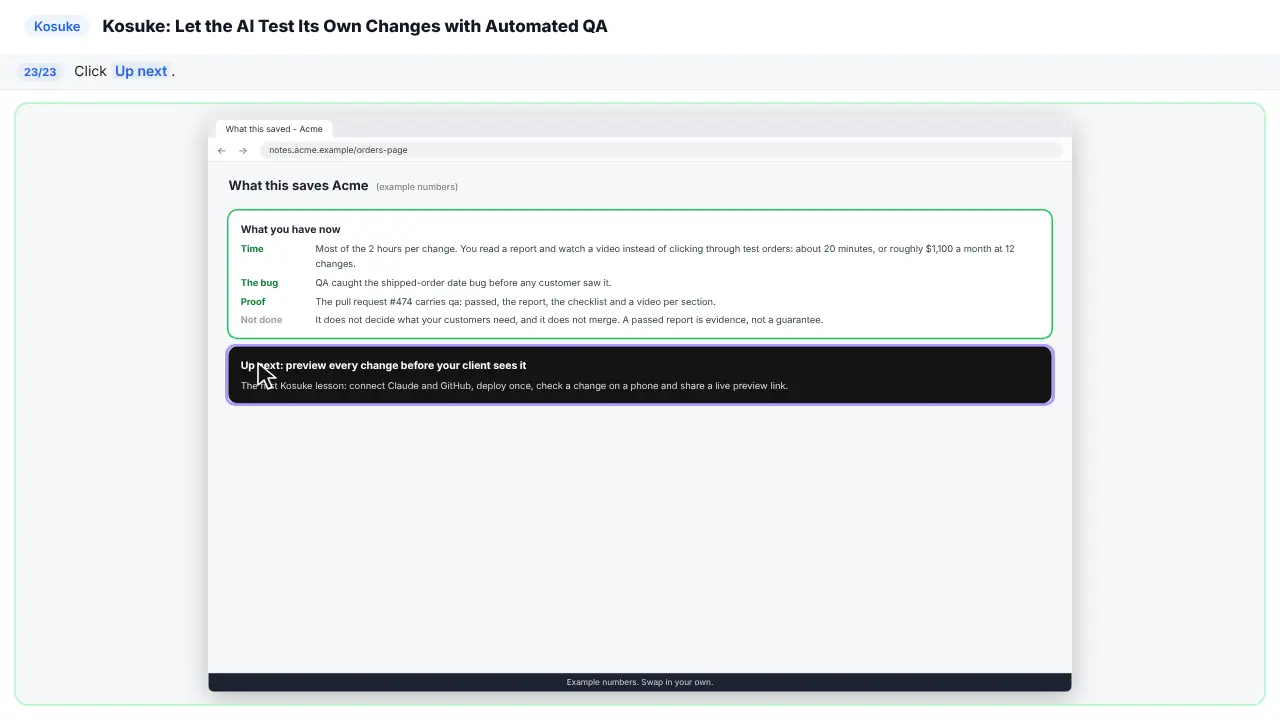Click the lesson title about Automated QA

(x=355, y=26)
